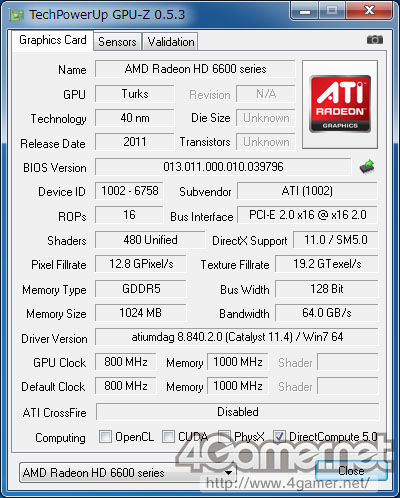
Task: Toggle the OpenCL checkbox
Action: pyautogui.click(x=106, y=436)
